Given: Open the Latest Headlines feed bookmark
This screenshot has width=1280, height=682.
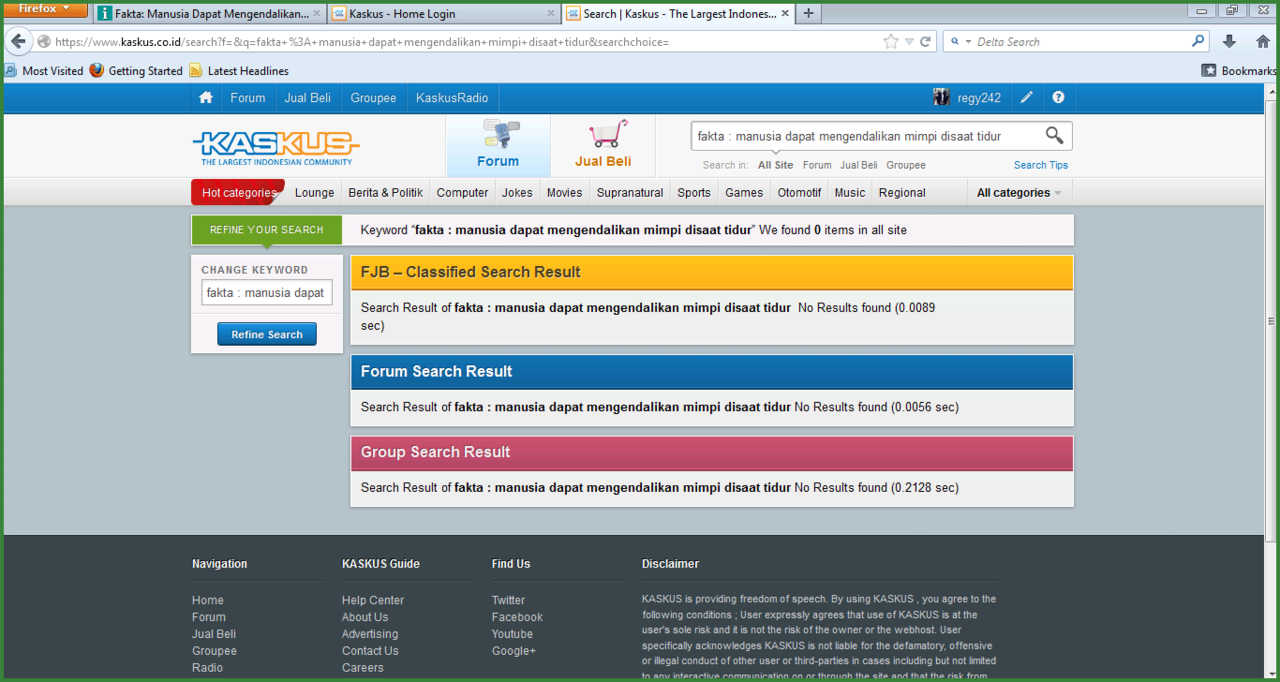Looking at the screenshot, I should pos(239,71).
